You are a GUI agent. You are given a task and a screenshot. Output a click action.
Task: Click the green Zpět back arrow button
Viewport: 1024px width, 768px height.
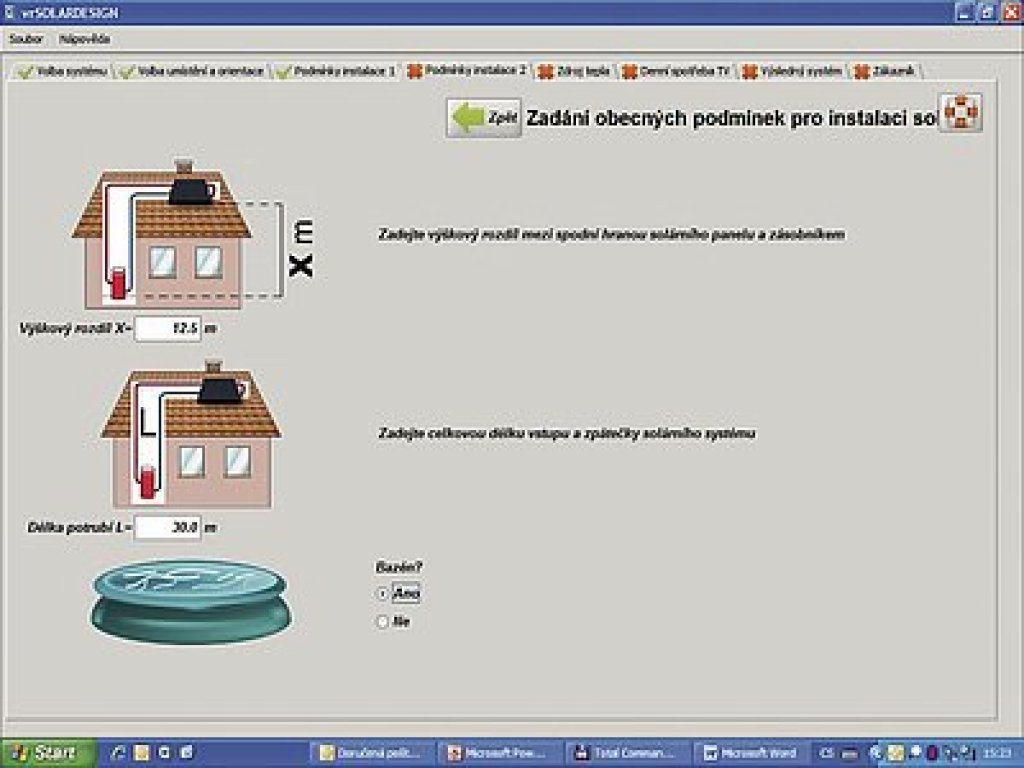point(484,118)
